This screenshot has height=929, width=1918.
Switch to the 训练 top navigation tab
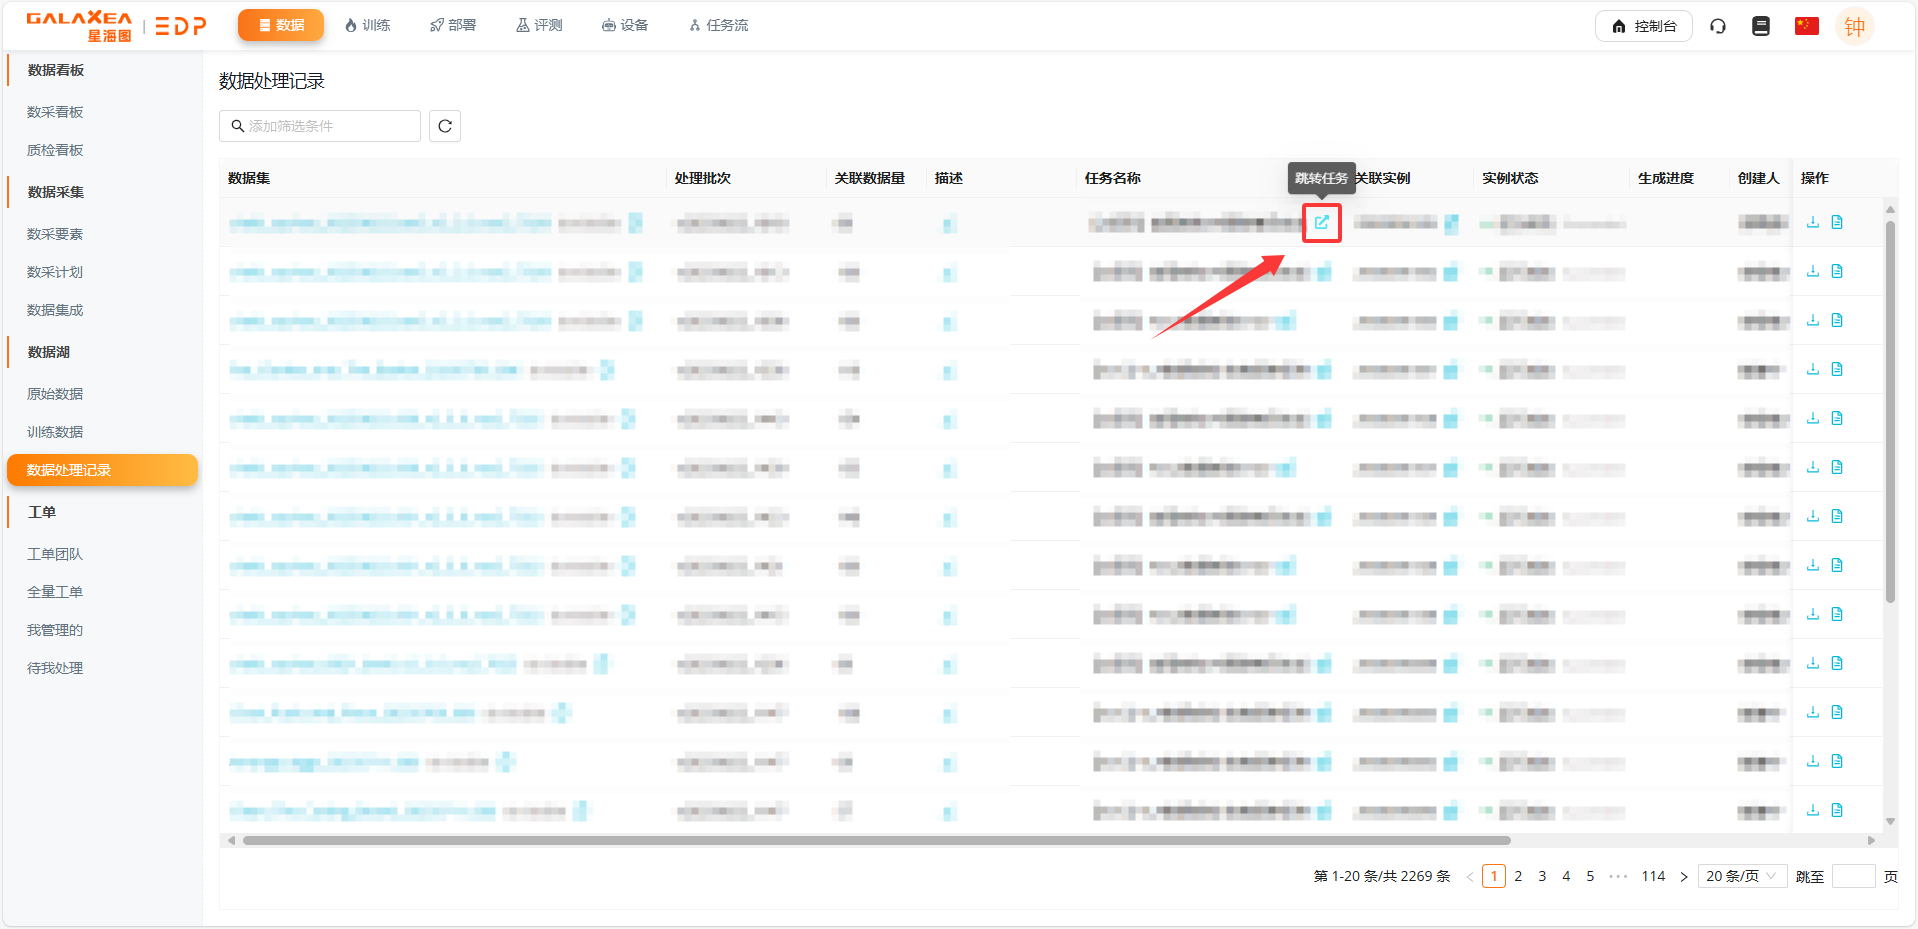point(367,25)
